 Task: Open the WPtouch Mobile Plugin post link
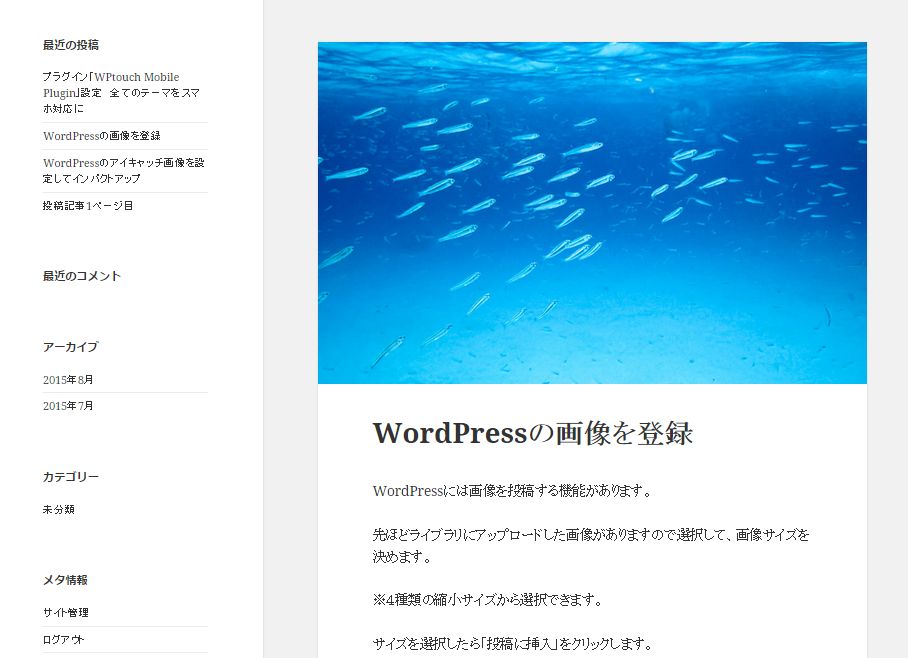(x=121, y=93)
